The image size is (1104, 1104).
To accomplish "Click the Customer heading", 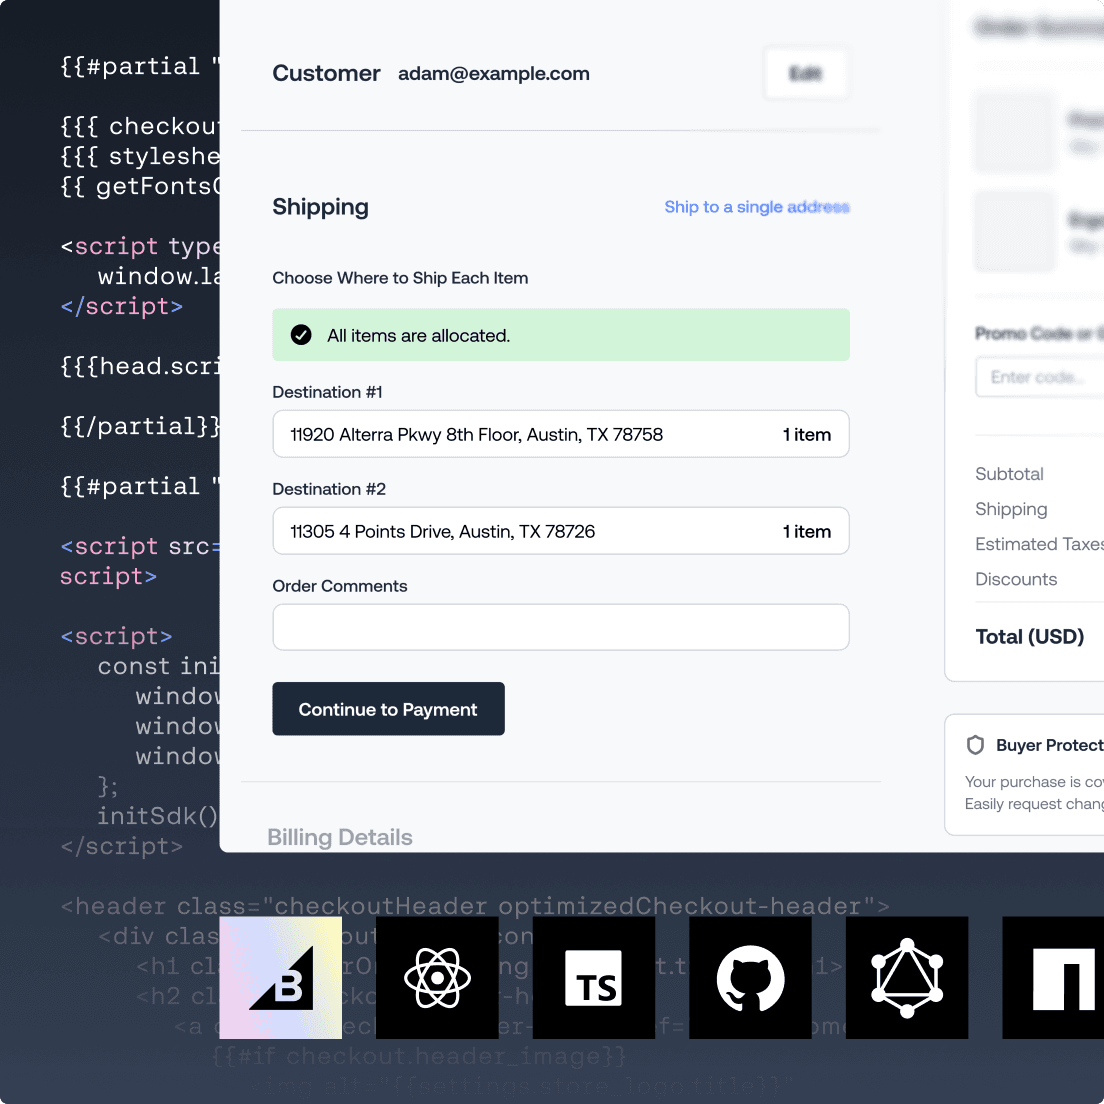I will click(x=326, y=73).
